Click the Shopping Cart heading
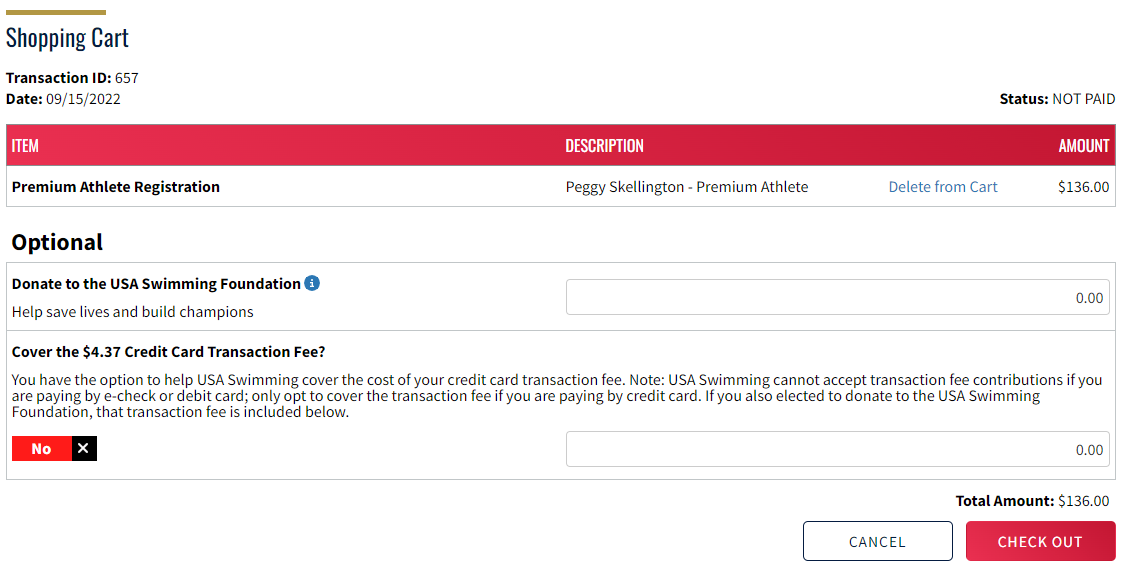Image resolution: width=1125 pixels, height=577 pixels. (67, 38)
